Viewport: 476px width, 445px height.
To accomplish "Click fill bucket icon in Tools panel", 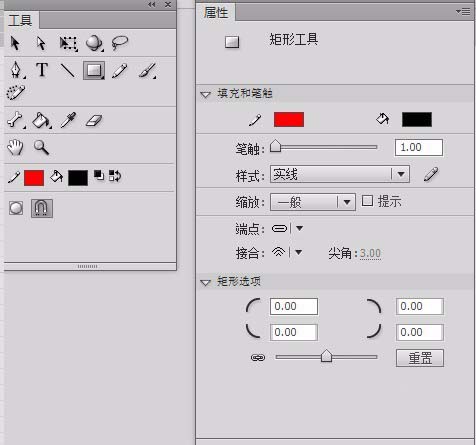I will coord(56,177).
